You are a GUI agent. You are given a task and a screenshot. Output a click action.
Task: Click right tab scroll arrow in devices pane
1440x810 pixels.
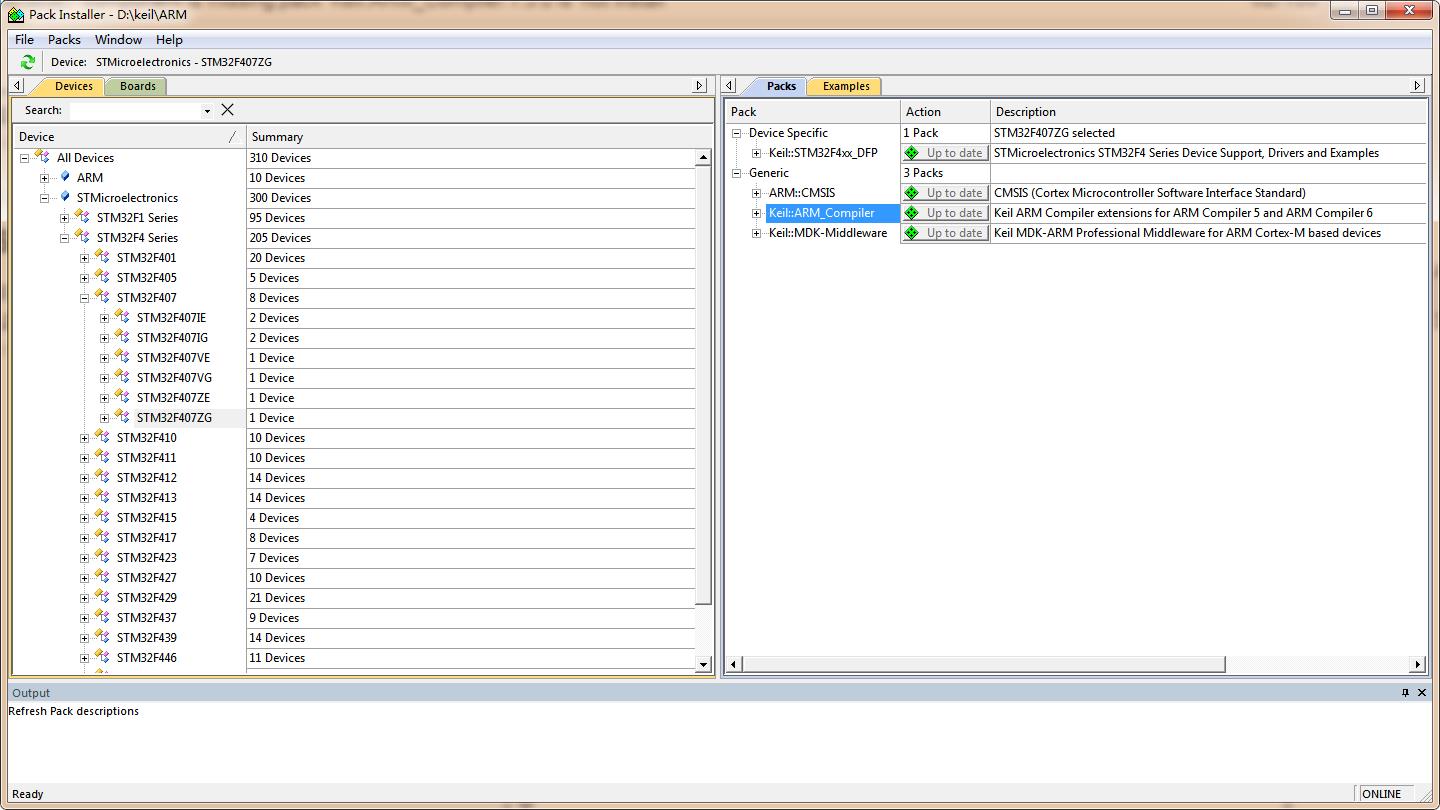tap(700, 86)
